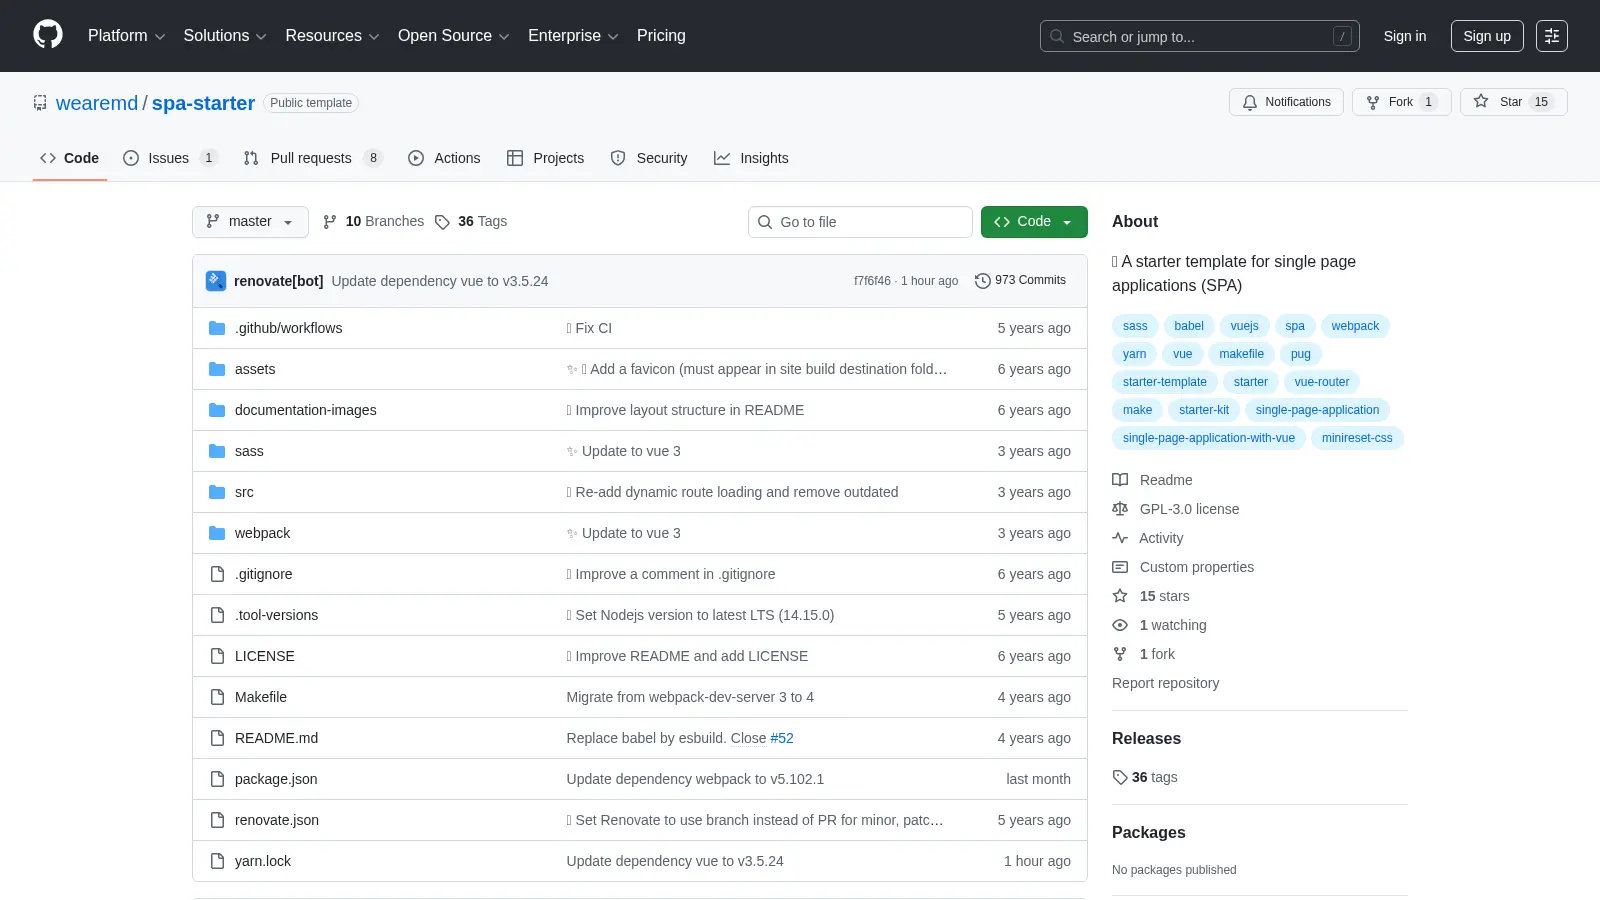Click the GitHub logo icon

tap(48, 35)
